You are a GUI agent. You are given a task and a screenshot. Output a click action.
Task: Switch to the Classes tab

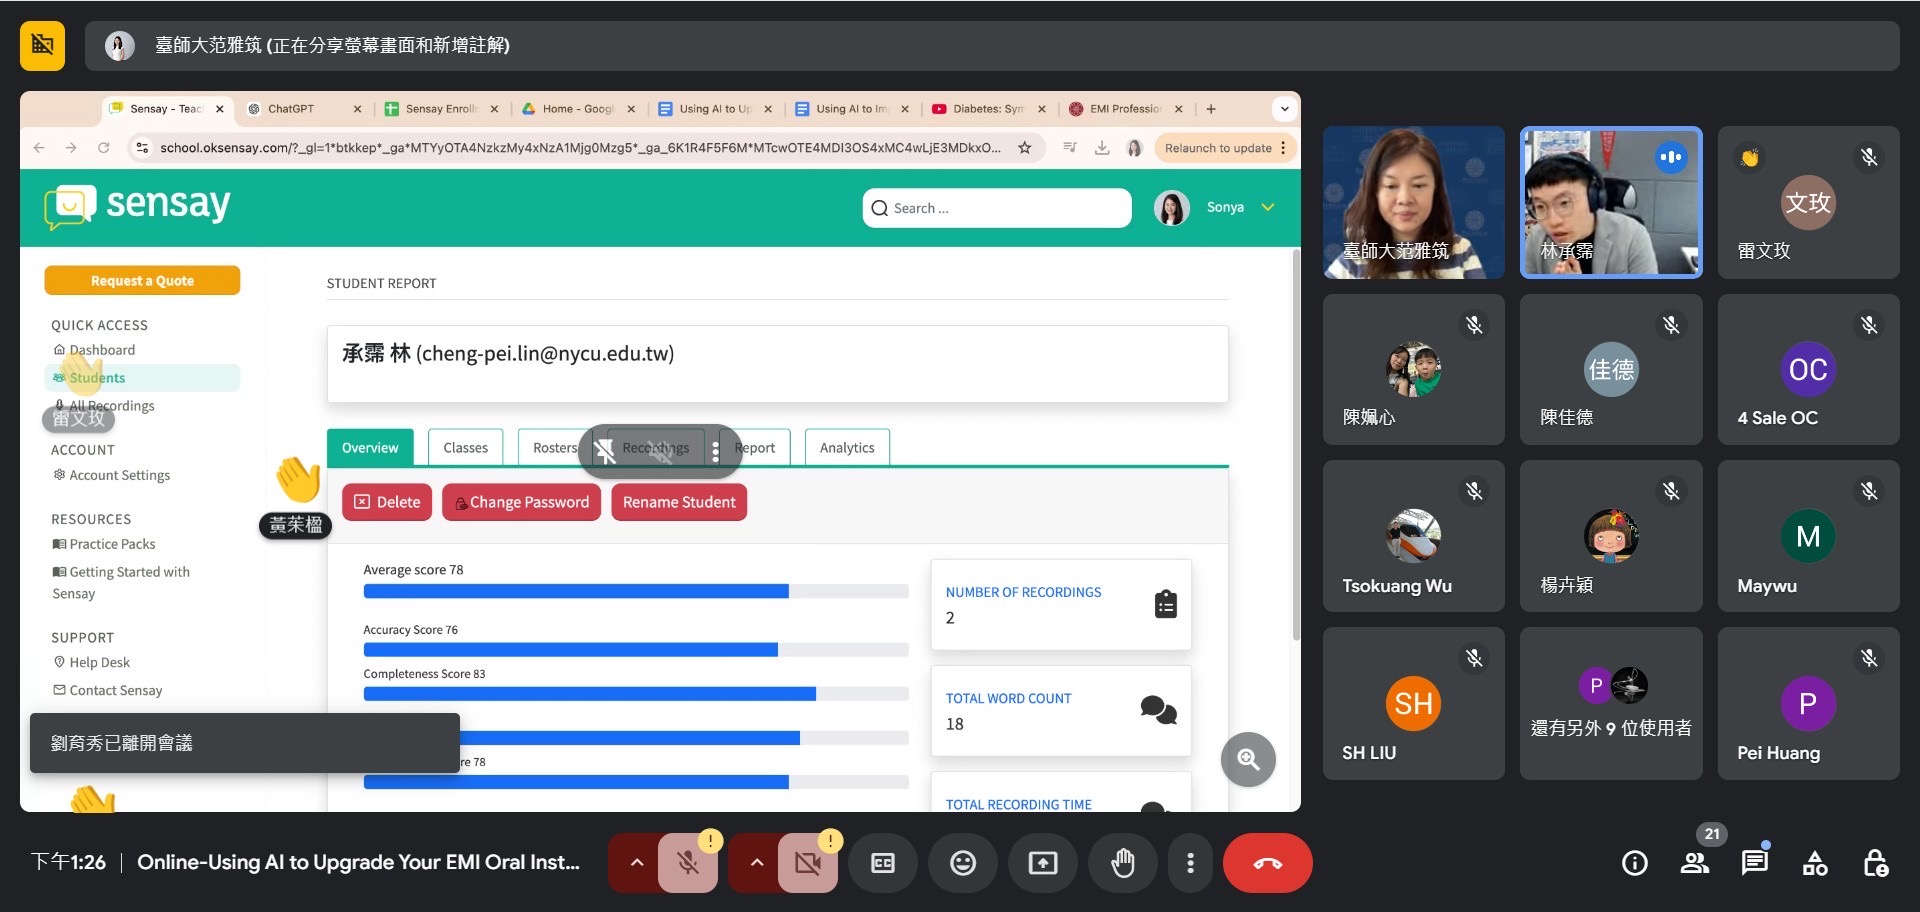click(465, 448)
